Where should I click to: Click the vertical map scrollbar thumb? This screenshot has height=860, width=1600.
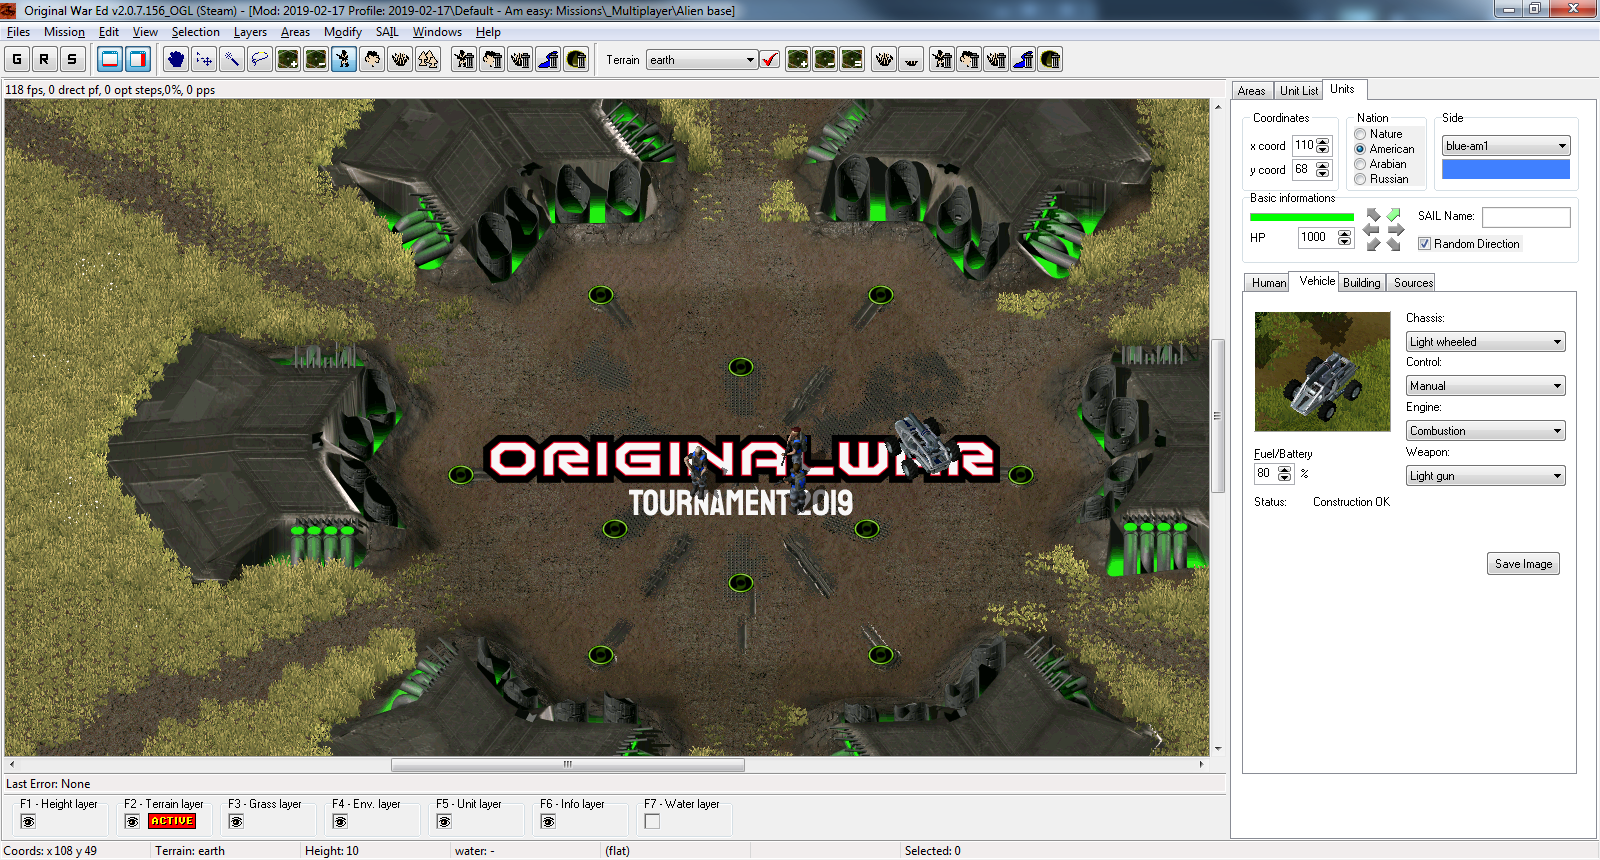1218,416
